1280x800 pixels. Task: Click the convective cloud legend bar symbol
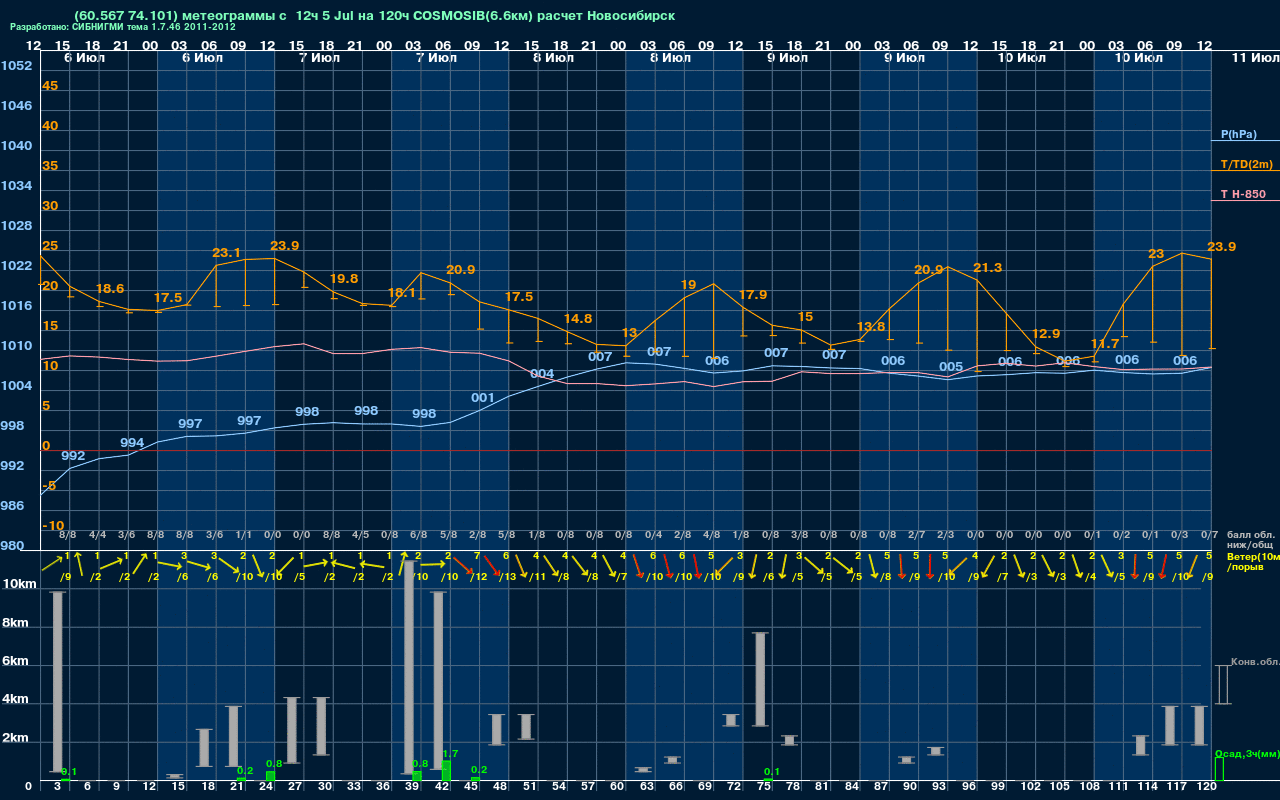click(1223, 685)
